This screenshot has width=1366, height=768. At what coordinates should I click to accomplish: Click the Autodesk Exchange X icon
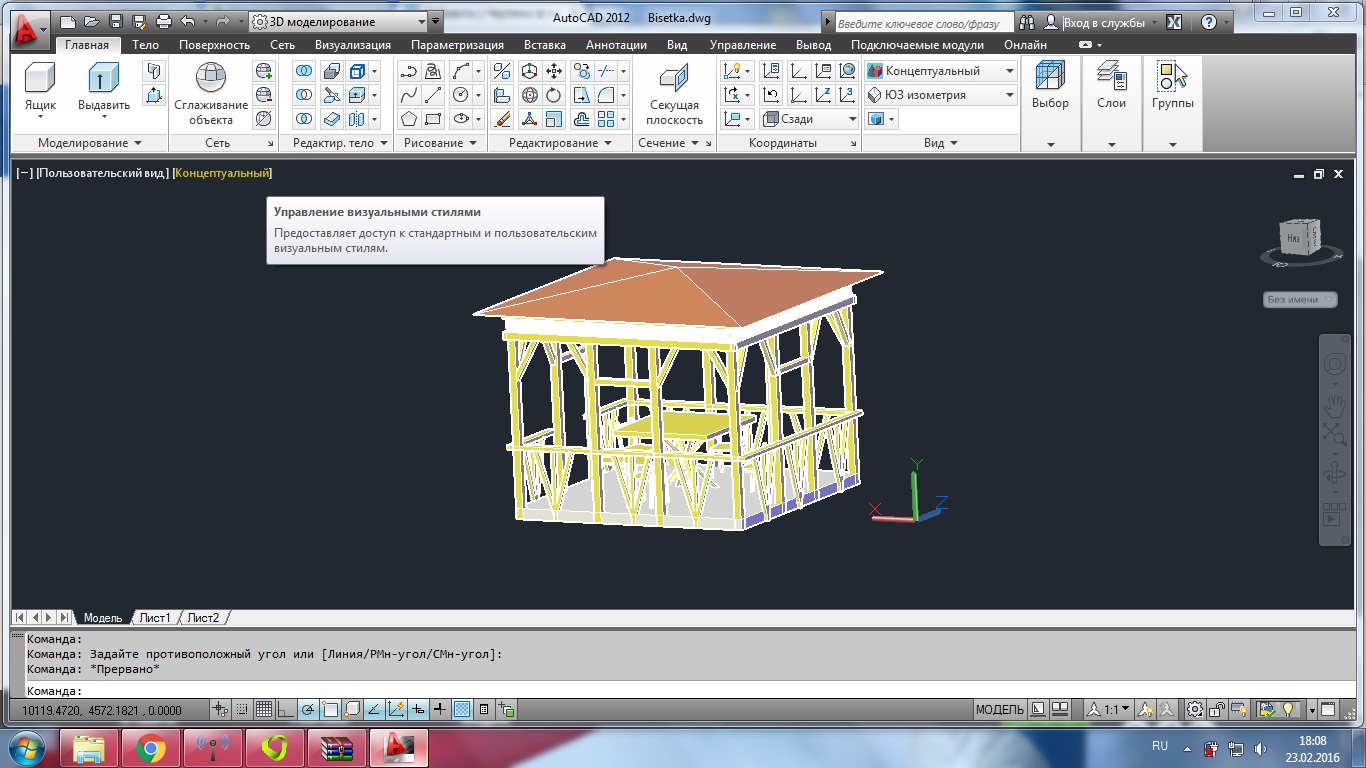(x=1175, y=22)
